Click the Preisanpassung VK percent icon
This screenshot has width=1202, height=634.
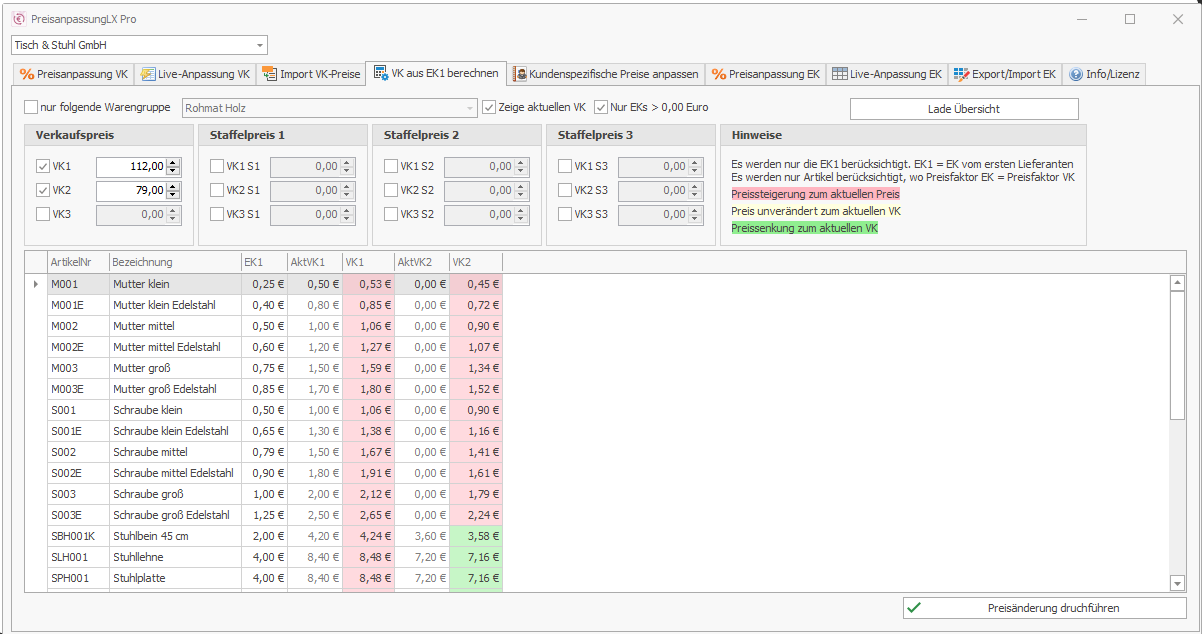click(x=27, y=74)
